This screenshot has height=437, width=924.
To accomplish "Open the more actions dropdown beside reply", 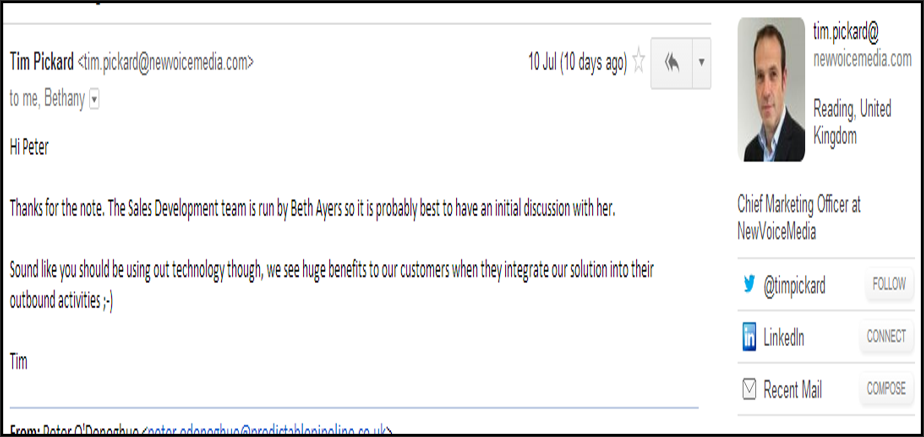I will [701, 63].
